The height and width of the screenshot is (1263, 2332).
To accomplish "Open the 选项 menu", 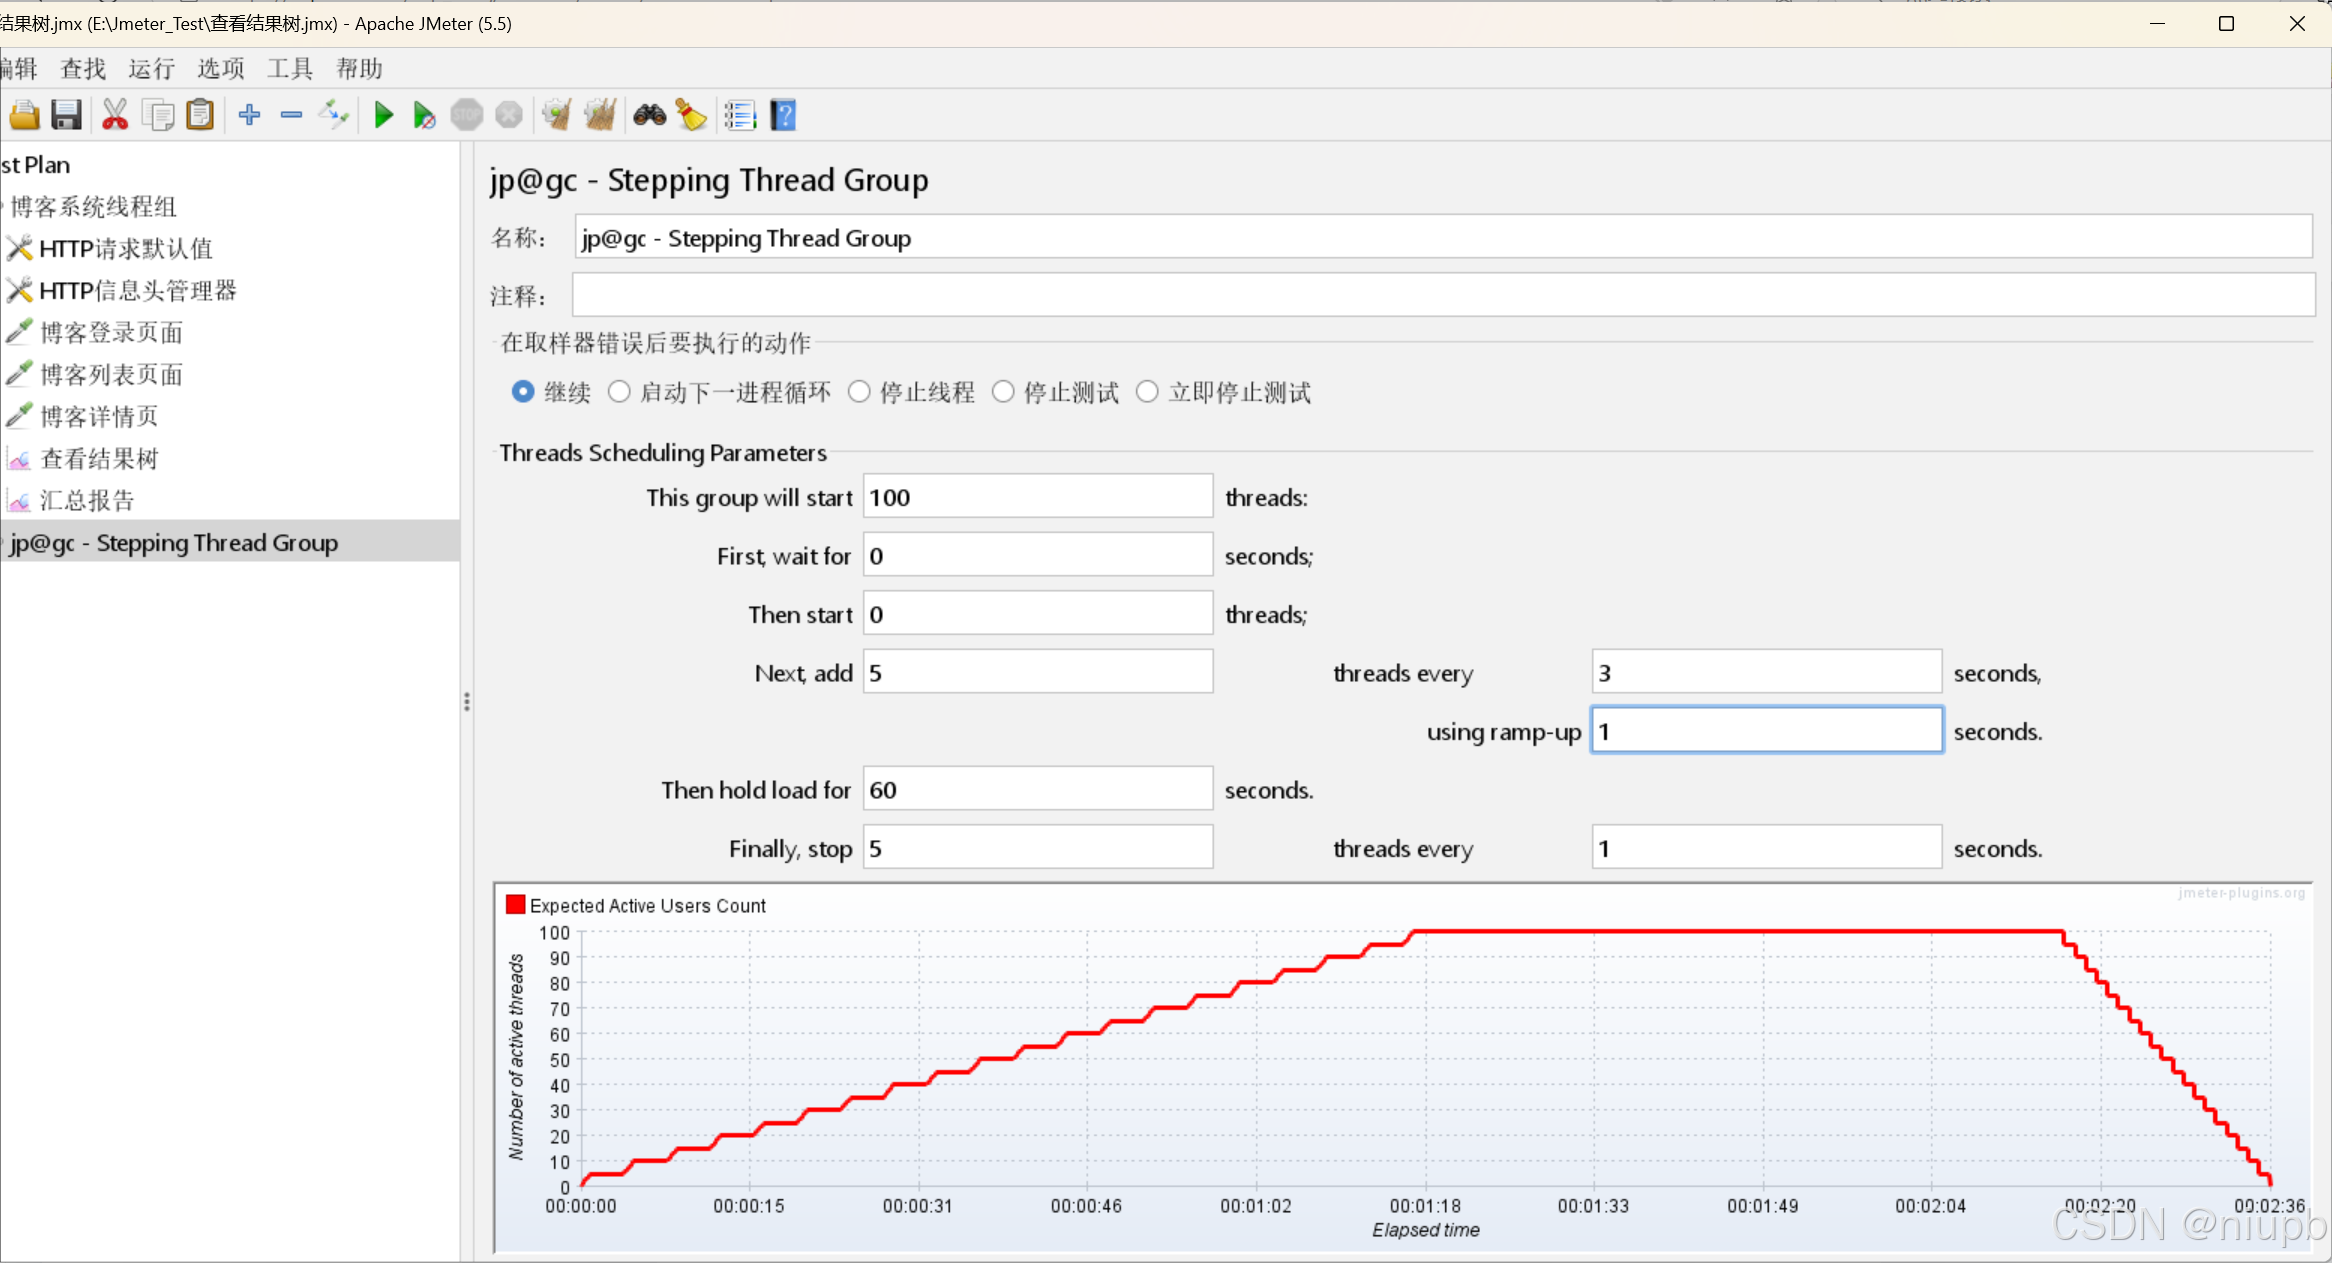I will point(220,69).
